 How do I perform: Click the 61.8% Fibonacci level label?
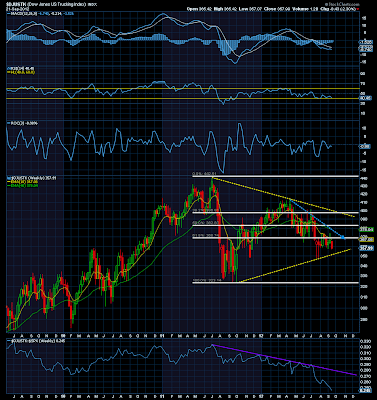tap(205, 236)
